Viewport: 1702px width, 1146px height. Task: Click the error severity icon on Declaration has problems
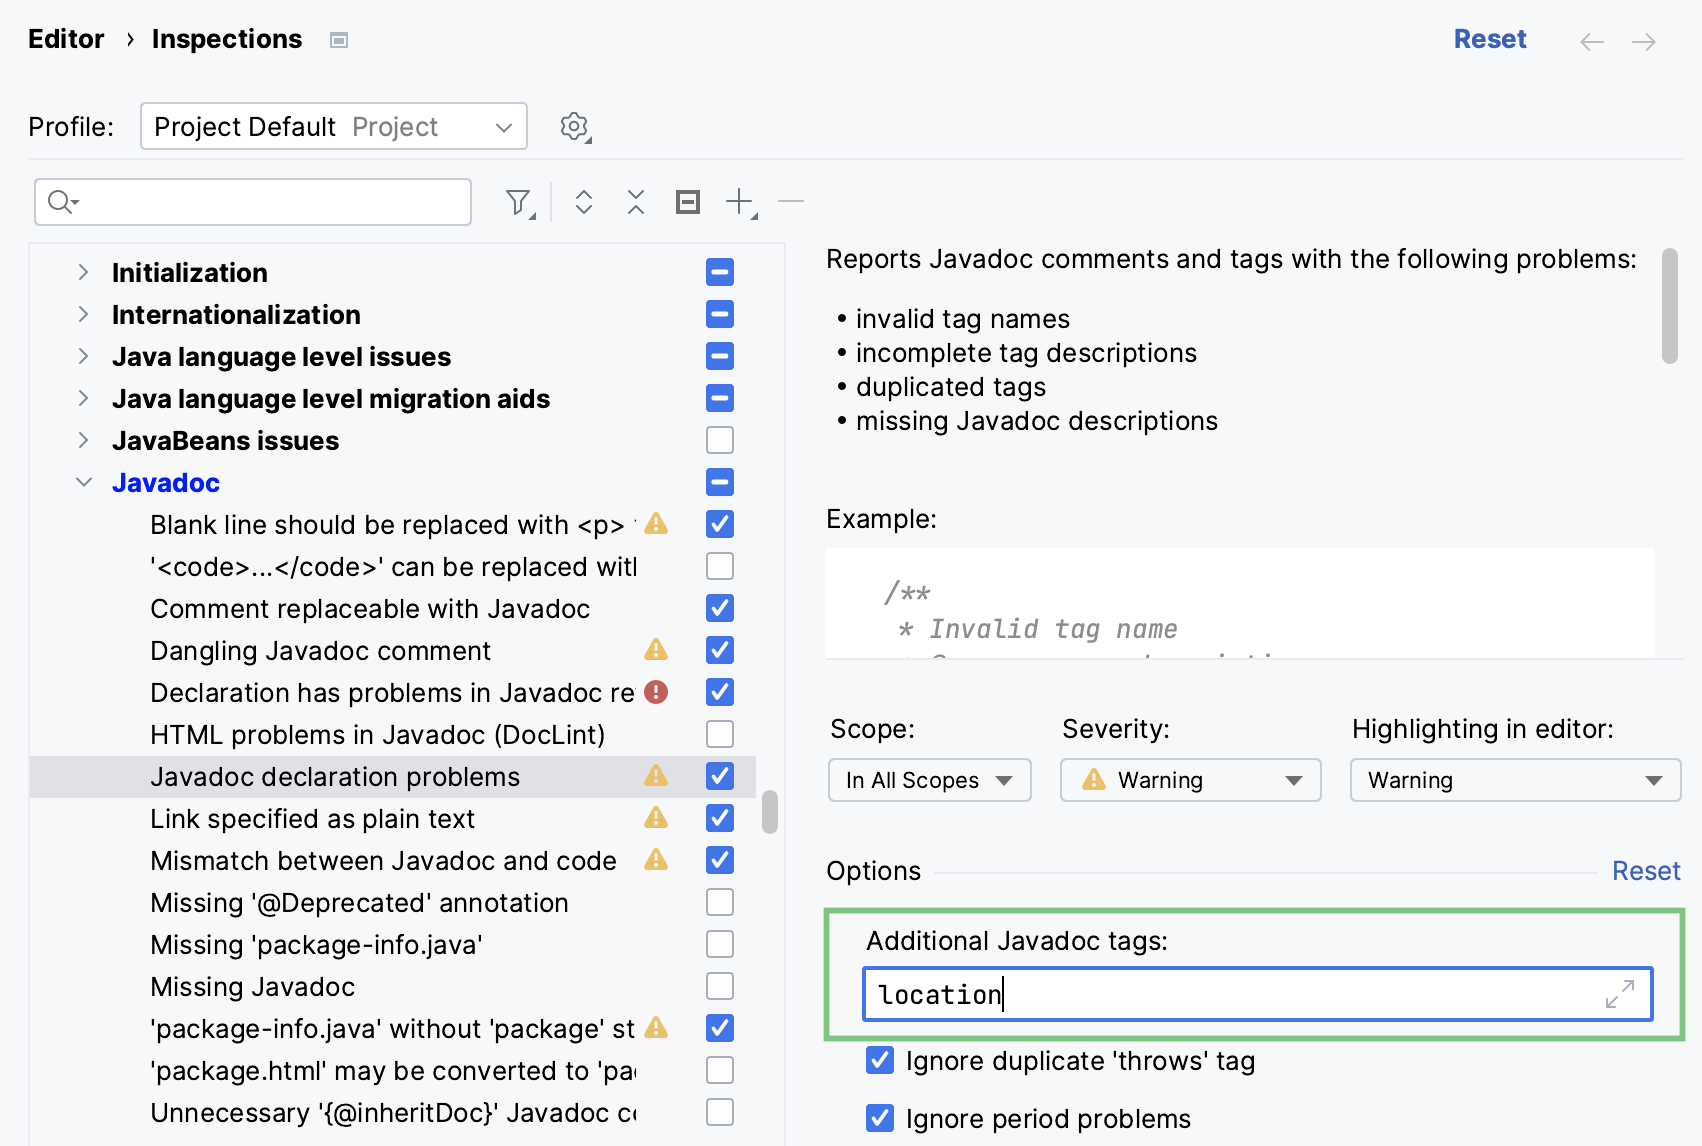coord(656,692)
